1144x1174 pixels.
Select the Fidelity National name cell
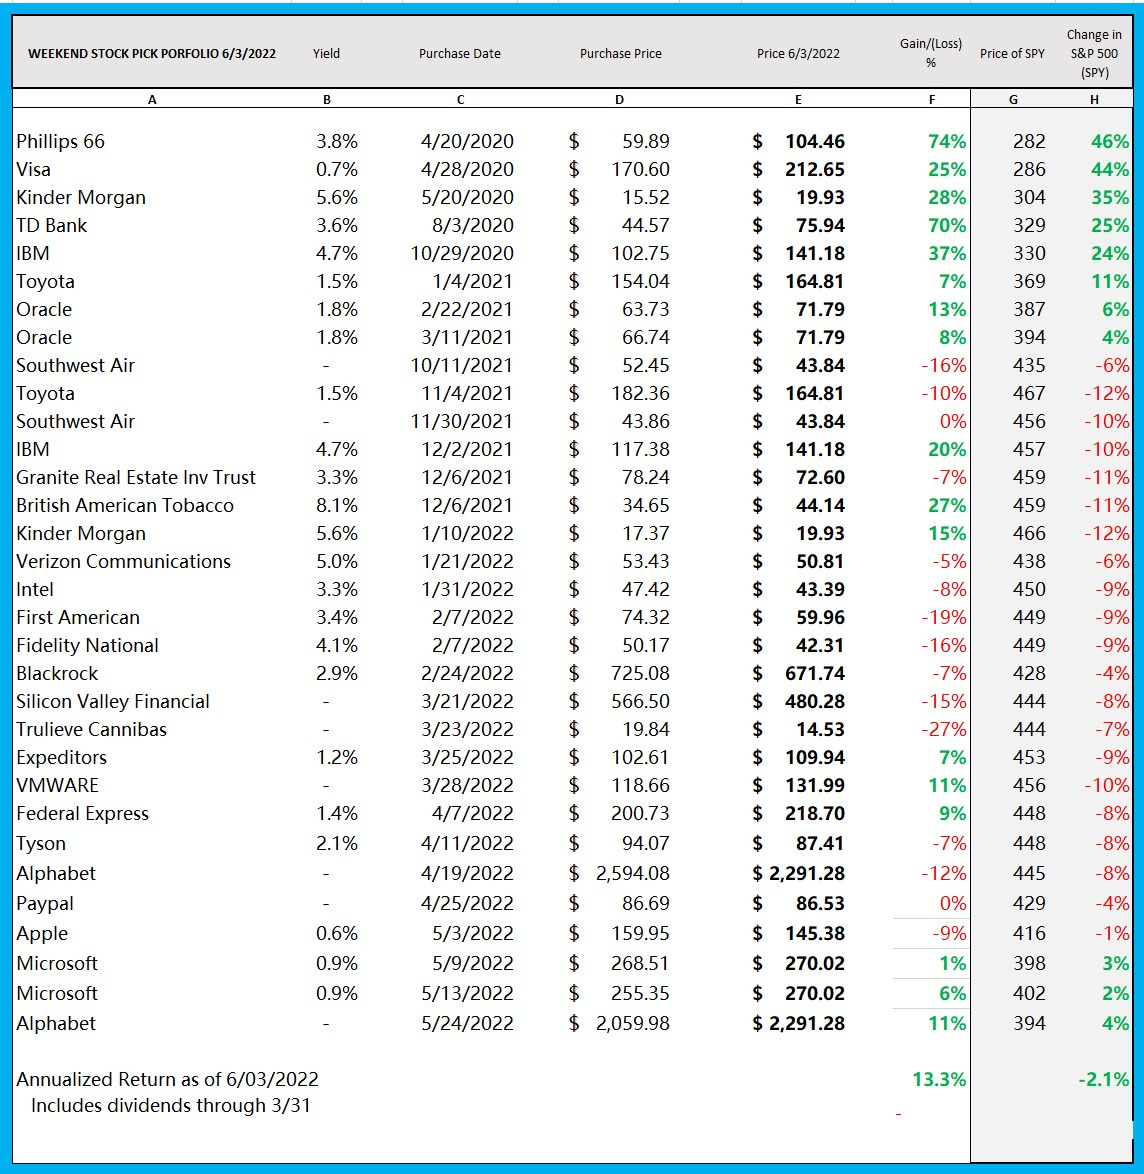coord(88,645)
